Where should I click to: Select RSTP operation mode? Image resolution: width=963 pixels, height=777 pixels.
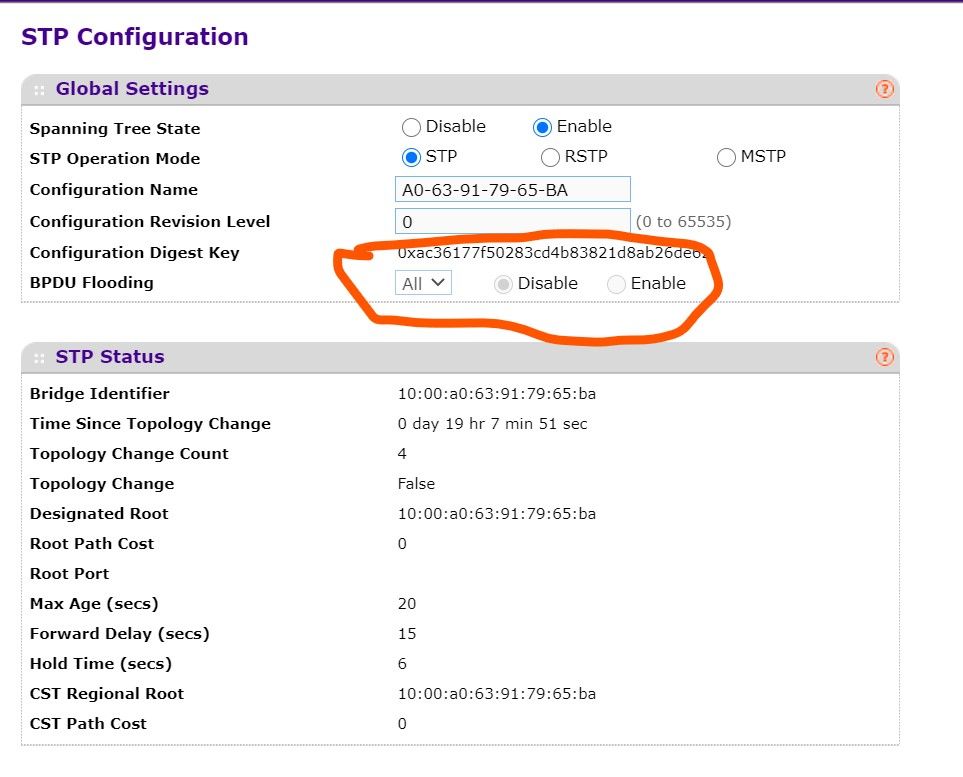(550, 157)
